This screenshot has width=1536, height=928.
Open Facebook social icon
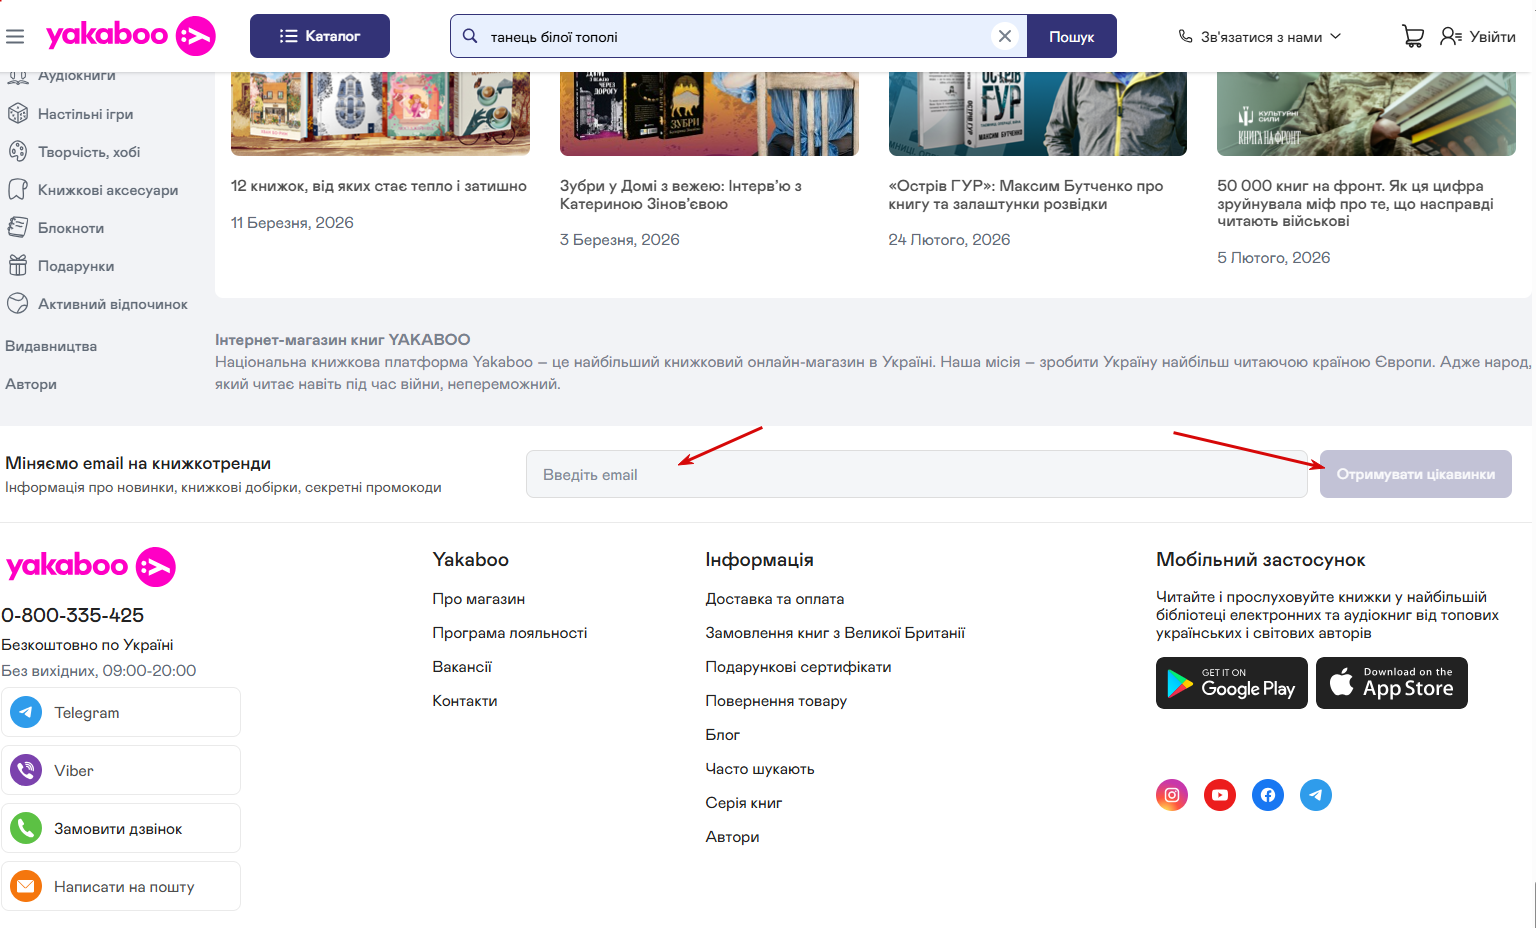(1268, 795)
